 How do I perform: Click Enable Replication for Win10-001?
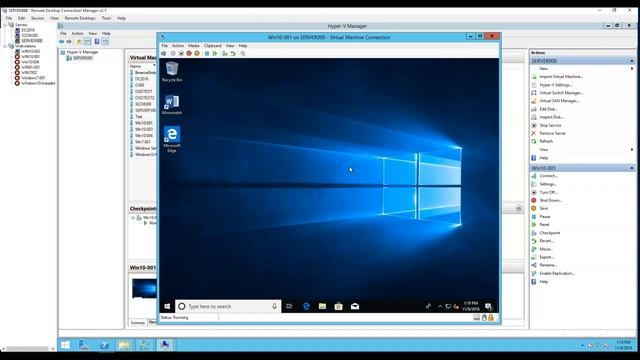point(557,273)
